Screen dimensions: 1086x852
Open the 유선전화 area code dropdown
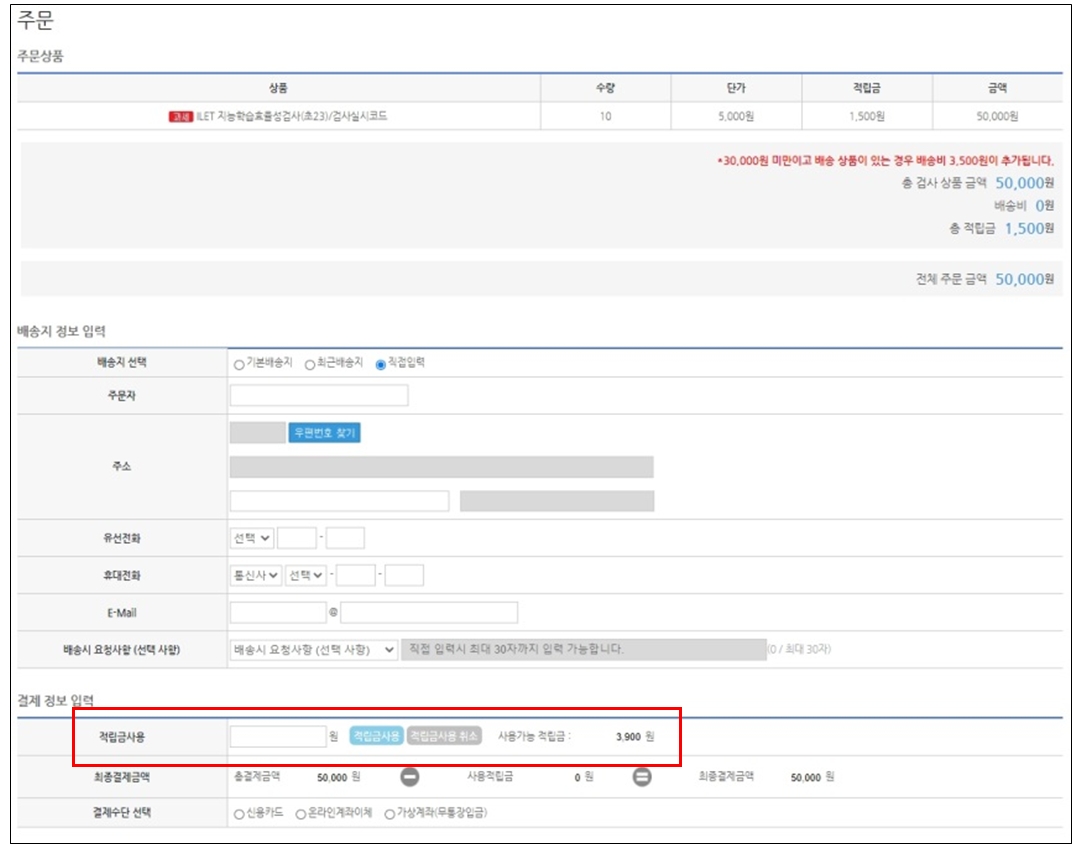click(x=251, y=538)
